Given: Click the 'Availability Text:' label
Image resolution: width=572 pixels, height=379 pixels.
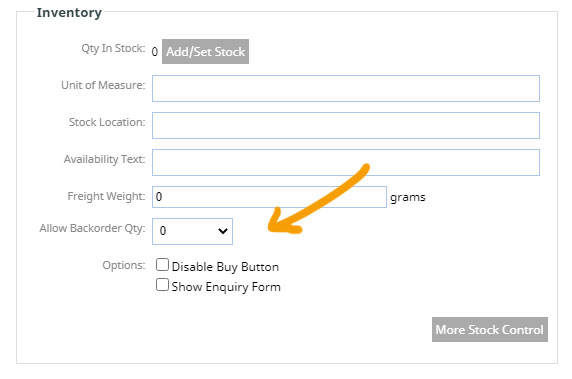Looking at the screenshot, I should [104, 159].
